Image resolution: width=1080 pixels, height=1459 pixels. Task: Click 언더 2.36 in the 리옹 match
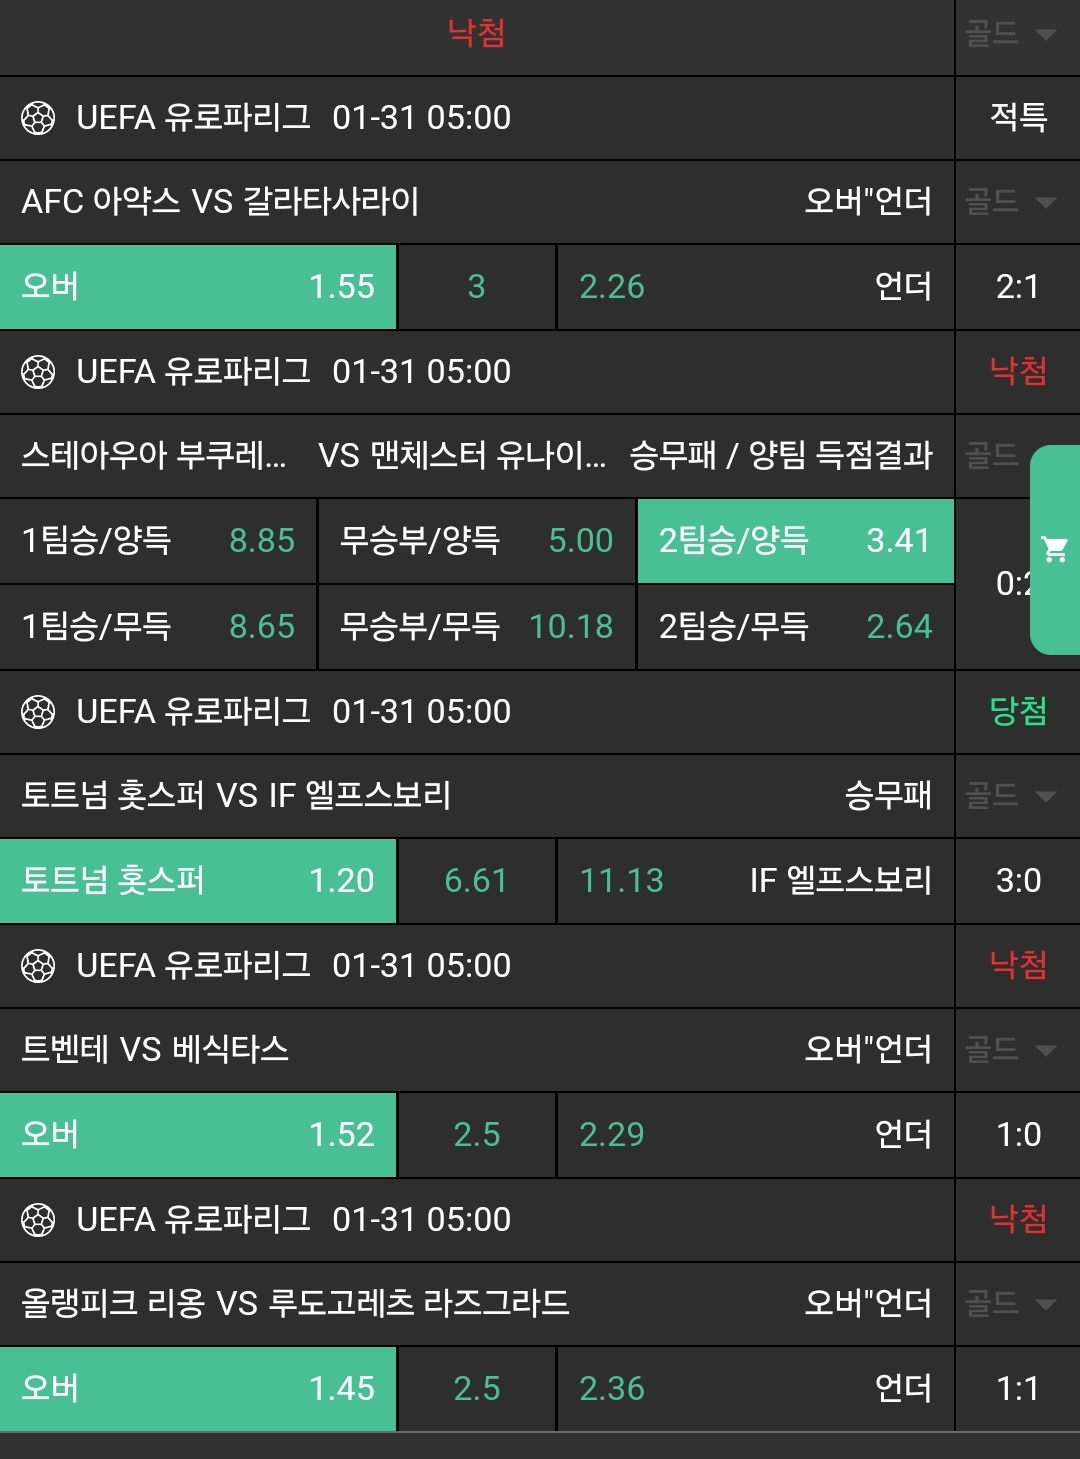click(755, 1389)
